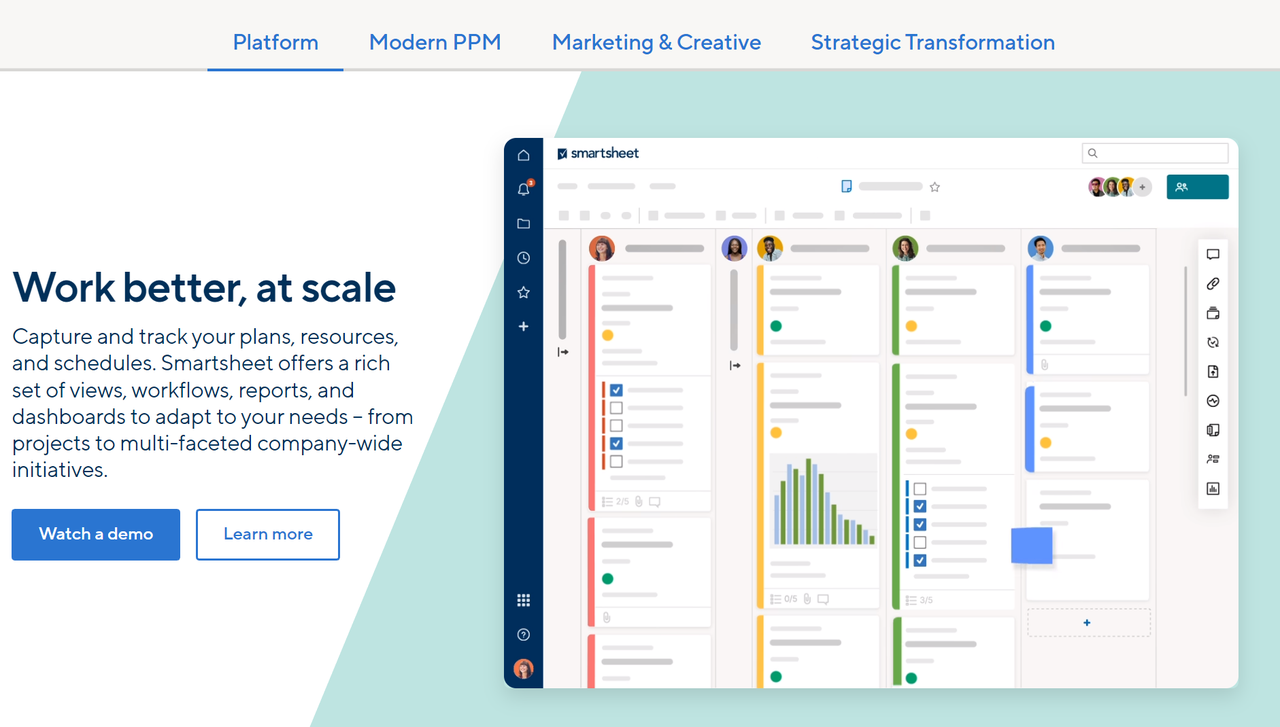Click the board's vertical scrollbar

point(1186,330)
